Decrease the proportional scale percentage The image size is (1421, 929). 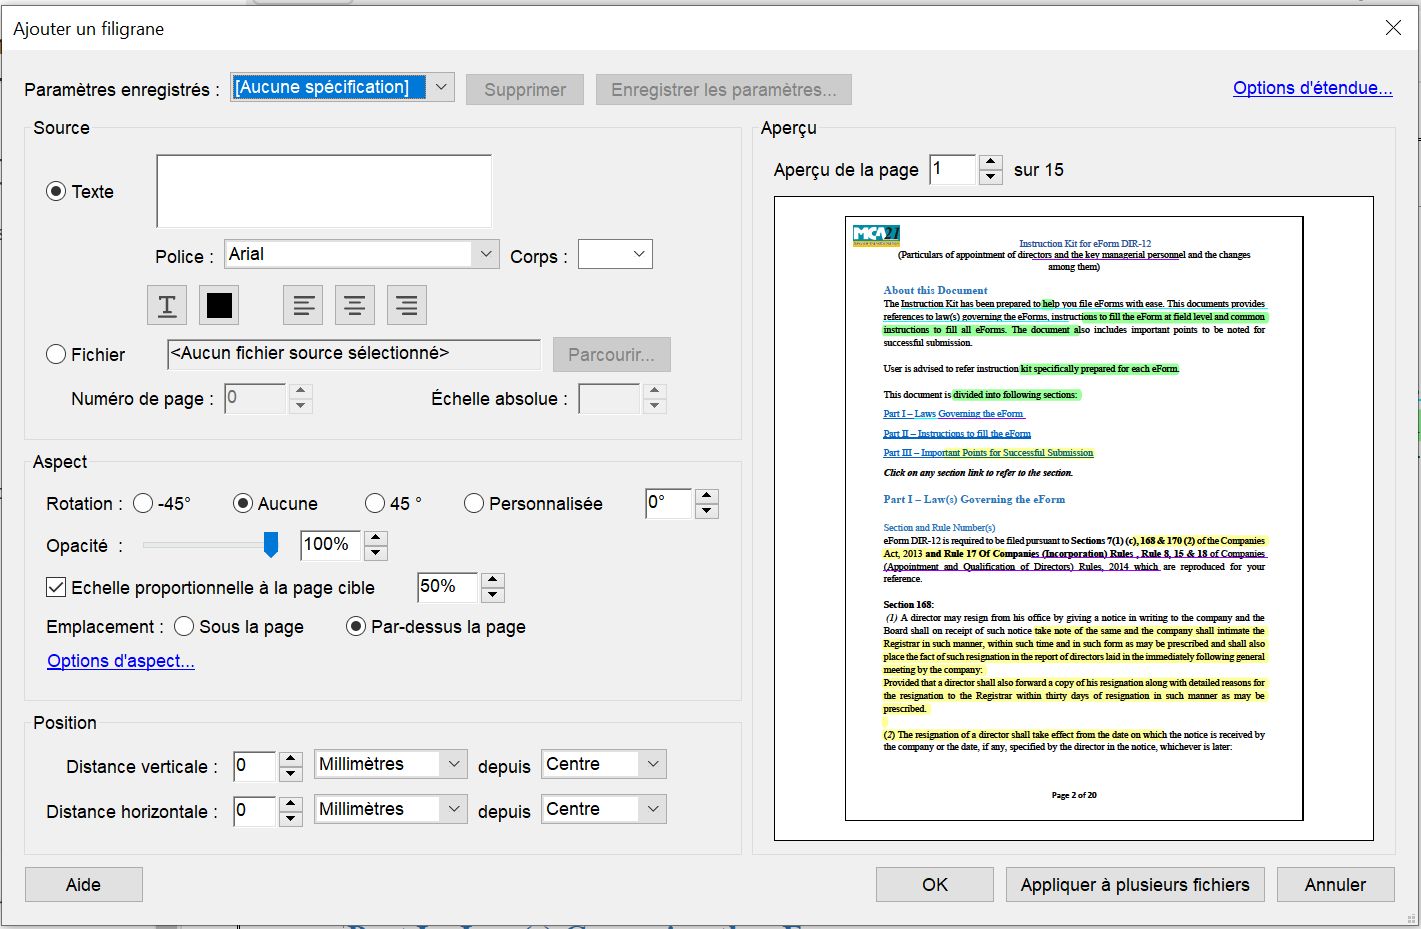(x=492, y=594)
